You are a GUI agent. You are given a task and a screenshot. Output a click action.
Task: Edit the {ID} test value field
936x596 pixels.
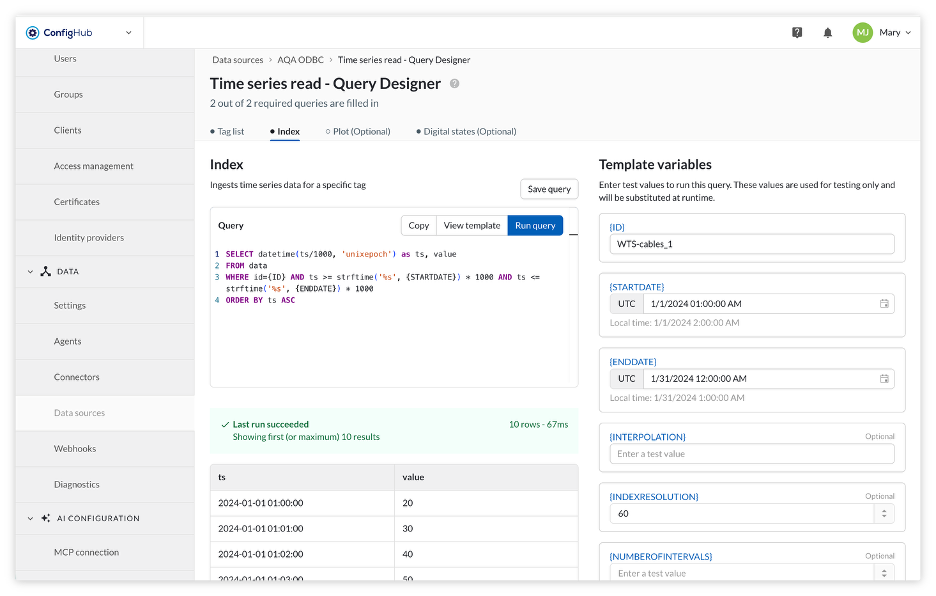point(752,244)
